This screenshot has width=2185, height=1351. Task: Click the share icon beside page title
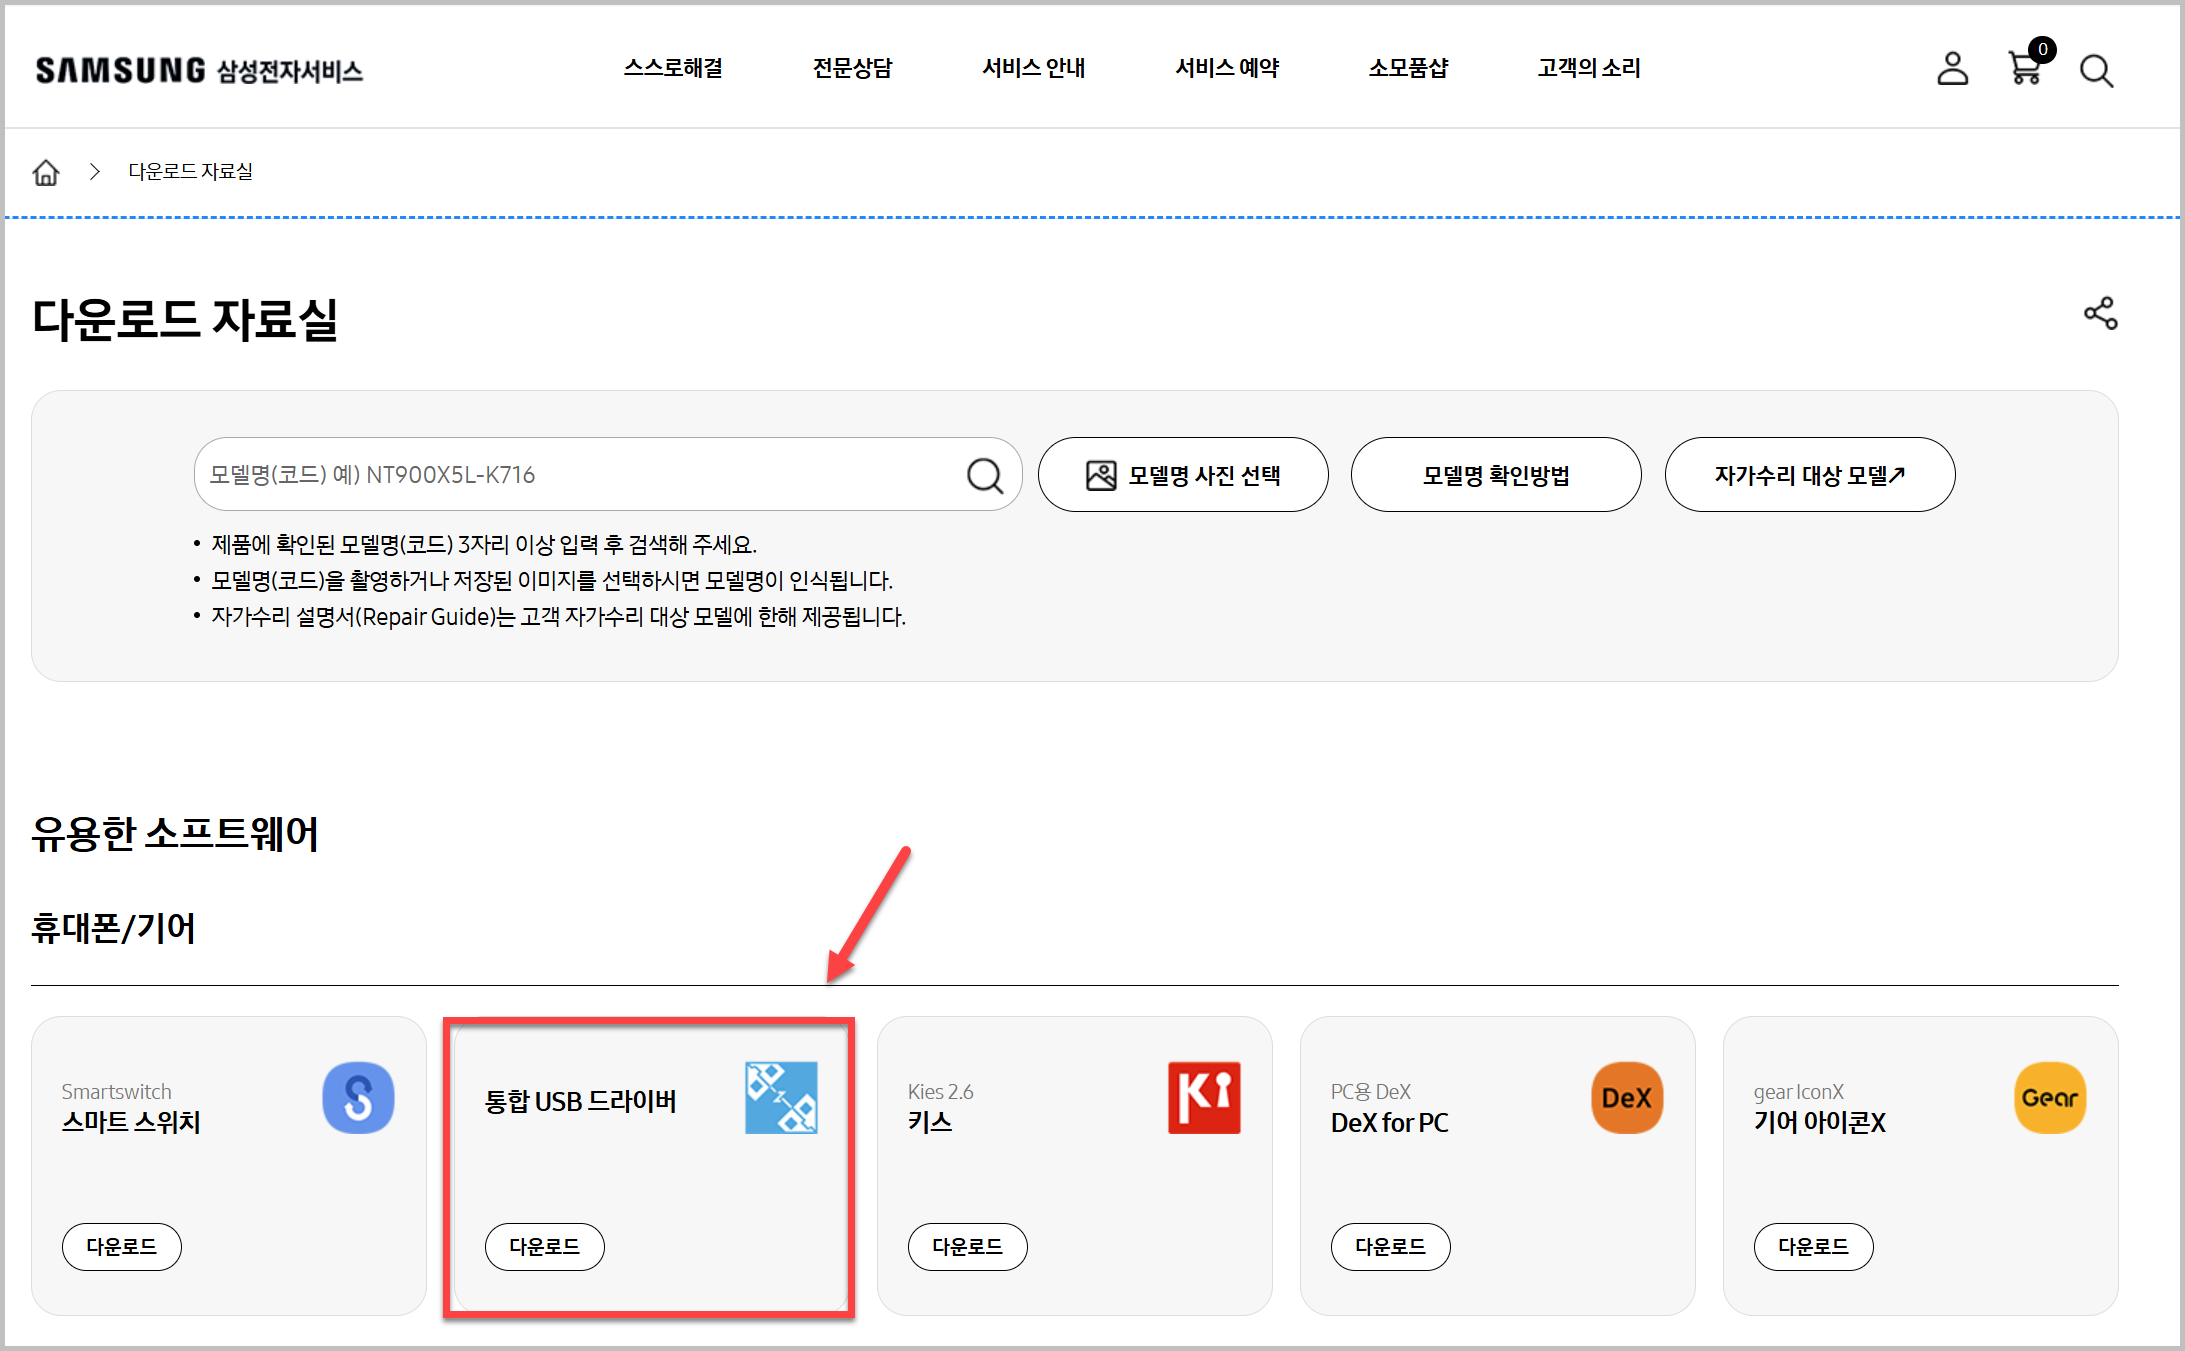(2100, 313)
